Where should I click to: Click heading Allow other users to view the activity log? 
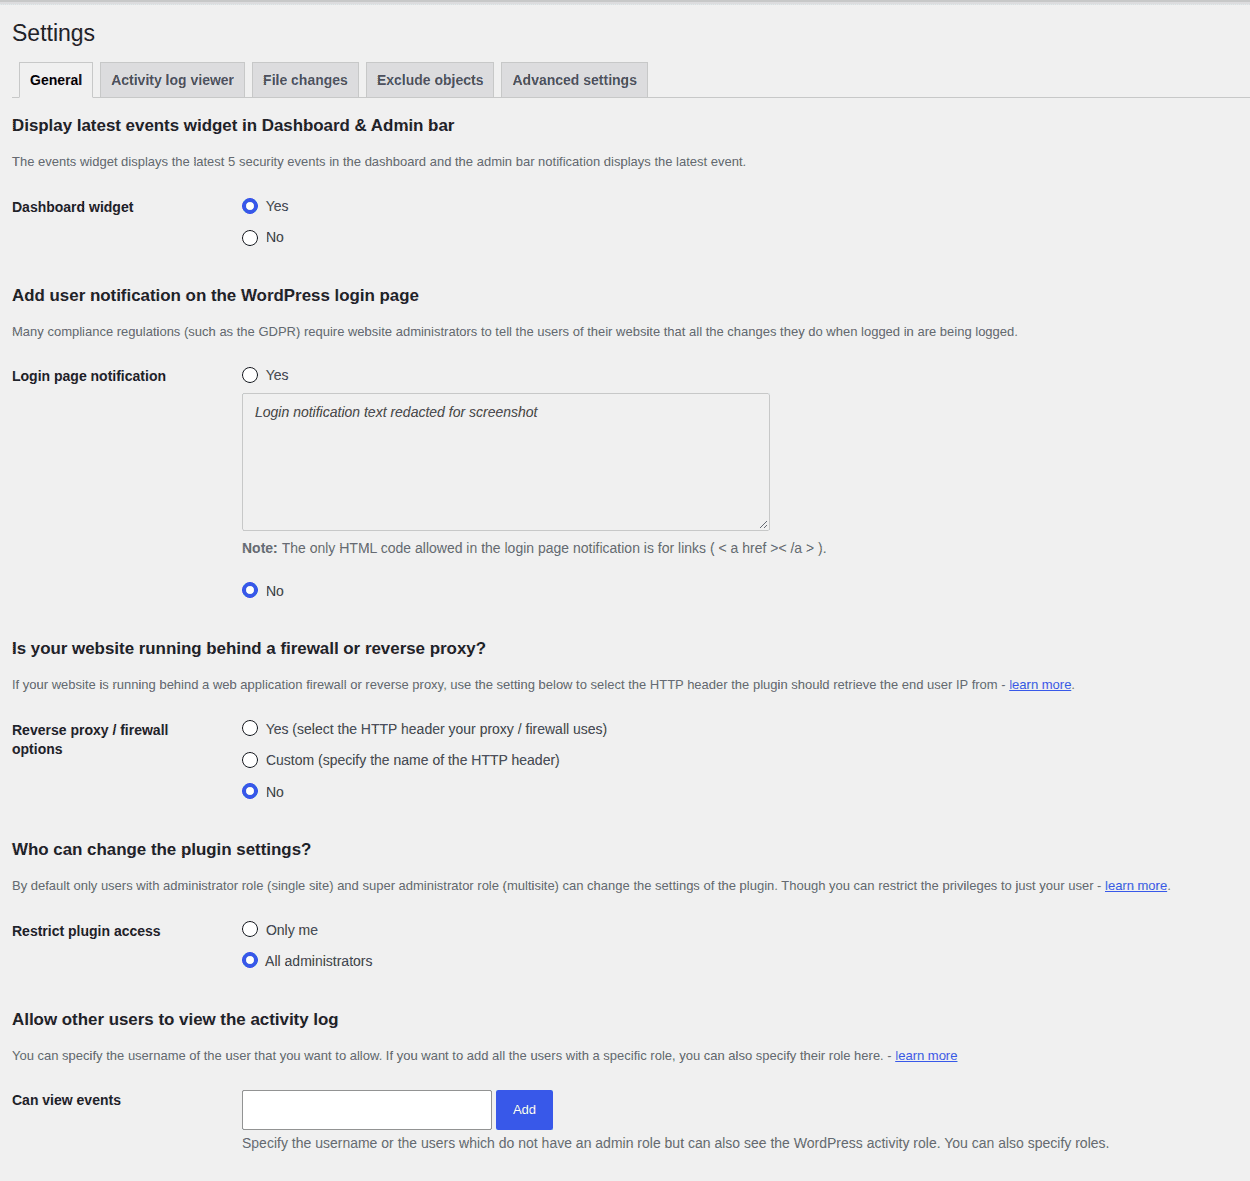click(x=175, y=1019)
